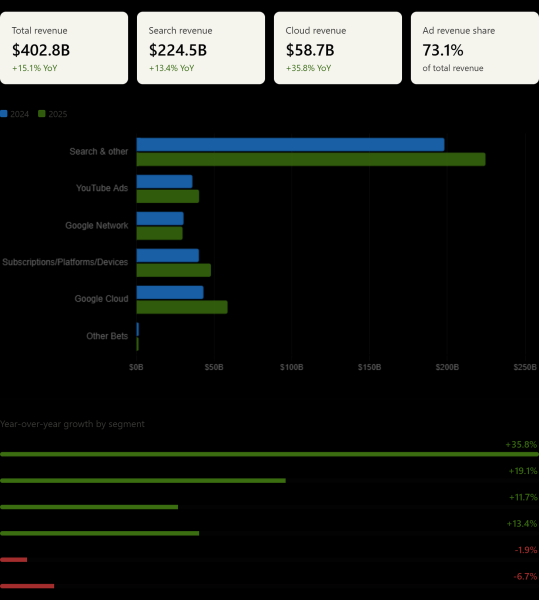Click the +11.7% growth label
Screen dimensions: 539x600
[523, 497]
